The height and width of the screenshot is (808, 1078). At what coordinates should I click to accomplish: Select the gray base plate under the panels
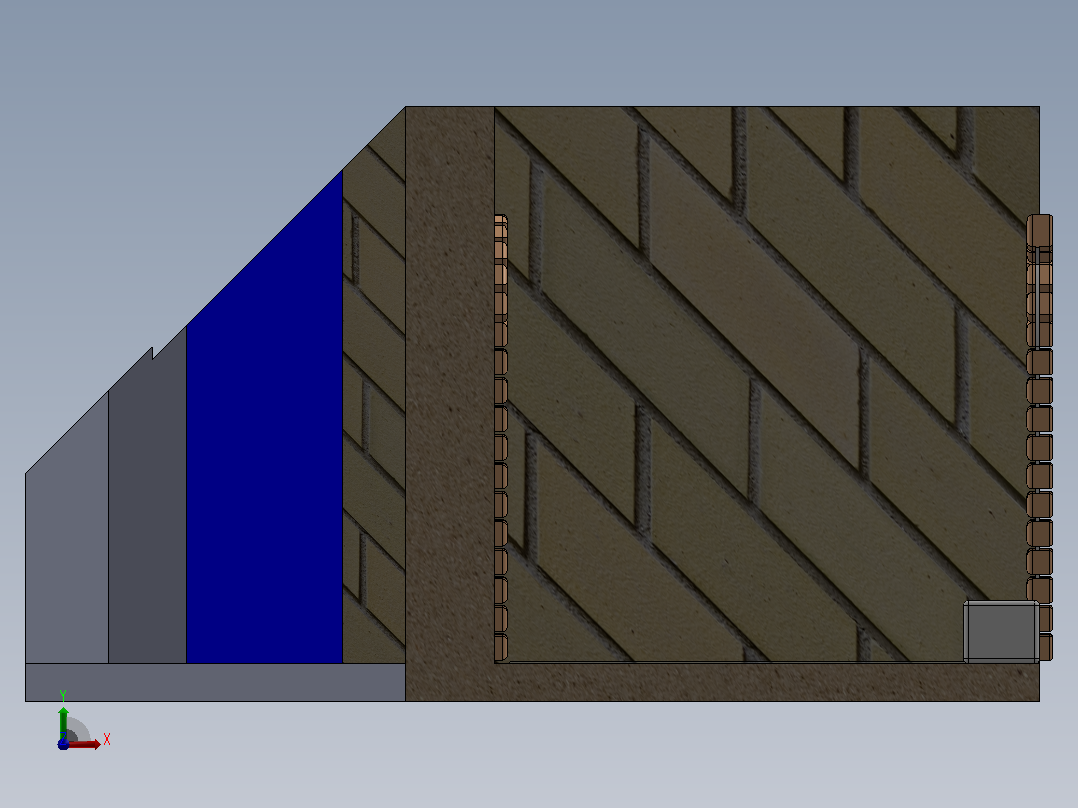(215, 682)
